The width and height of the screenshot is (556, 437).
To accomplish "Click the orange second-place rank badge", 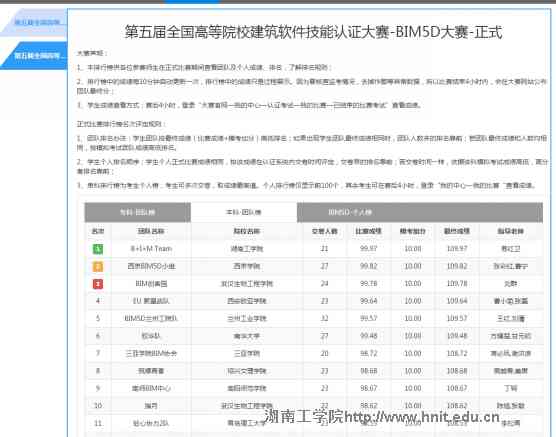I will pos(98,266).
